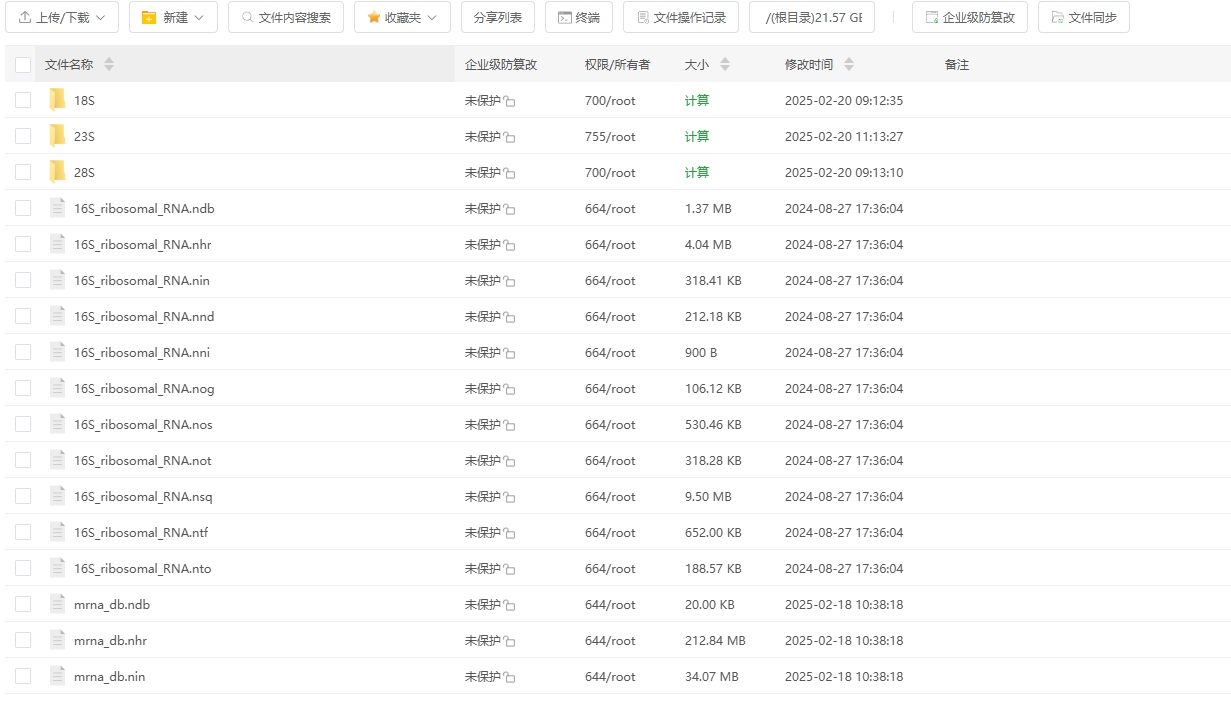
Task: Click the folder icon of 23S
Action: [x=57, y=135]
